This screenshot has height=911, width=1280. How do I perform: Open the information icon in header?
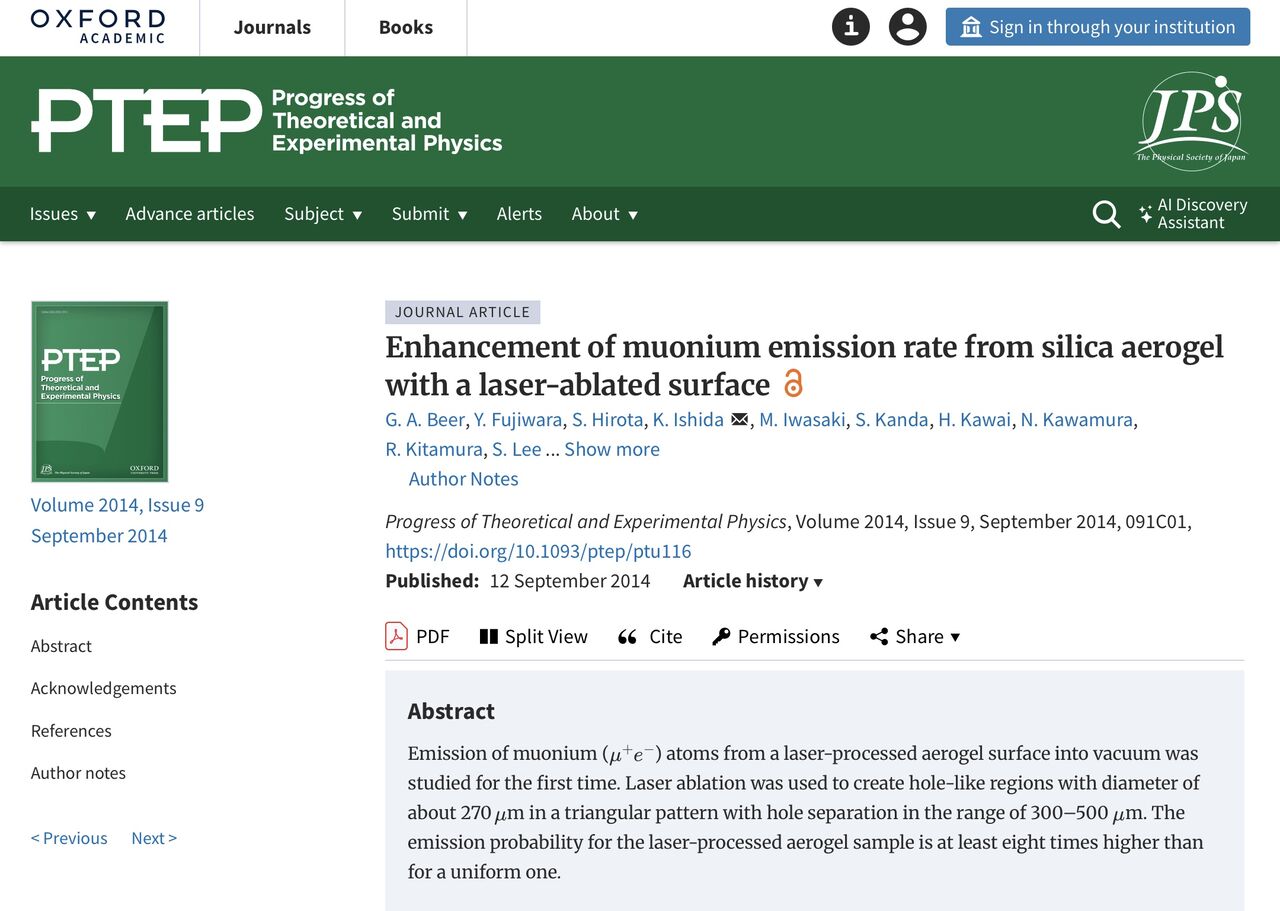click(851, 27)
